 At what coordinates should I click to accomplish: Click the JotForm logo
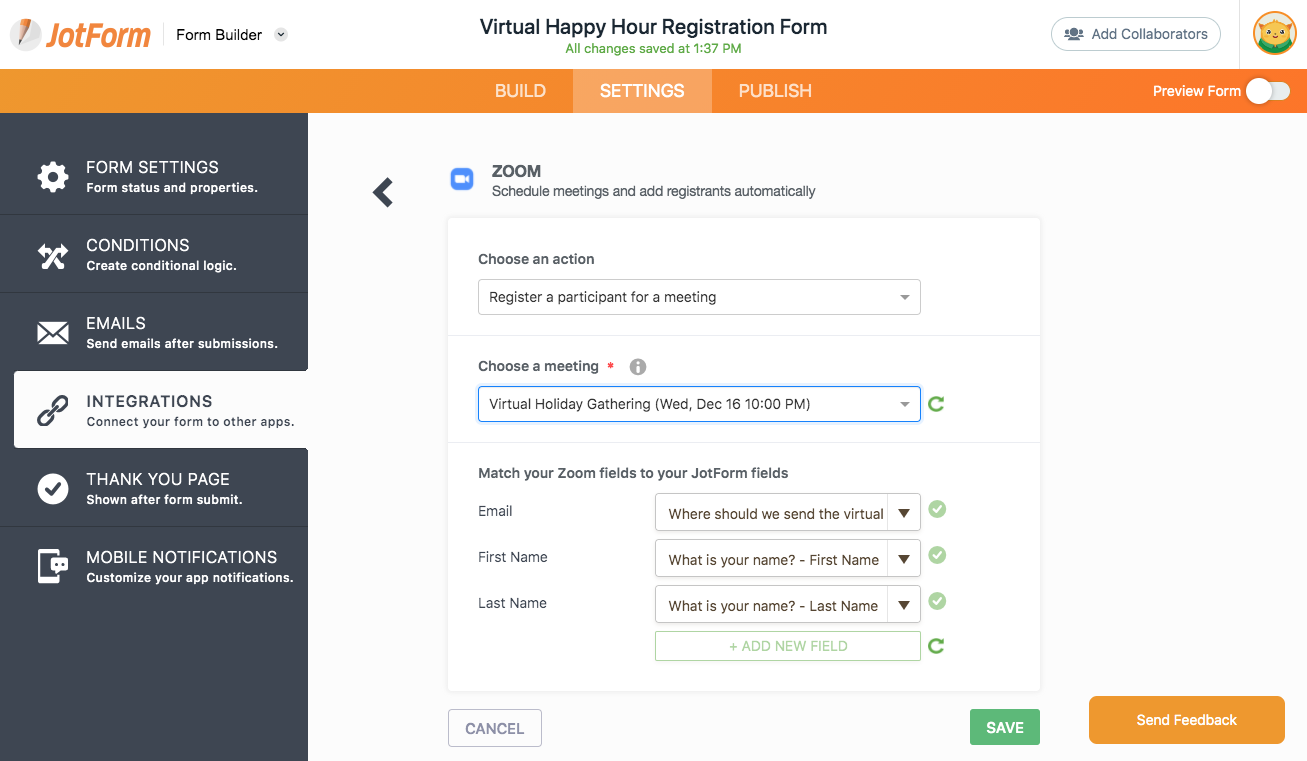coord(81,35)
